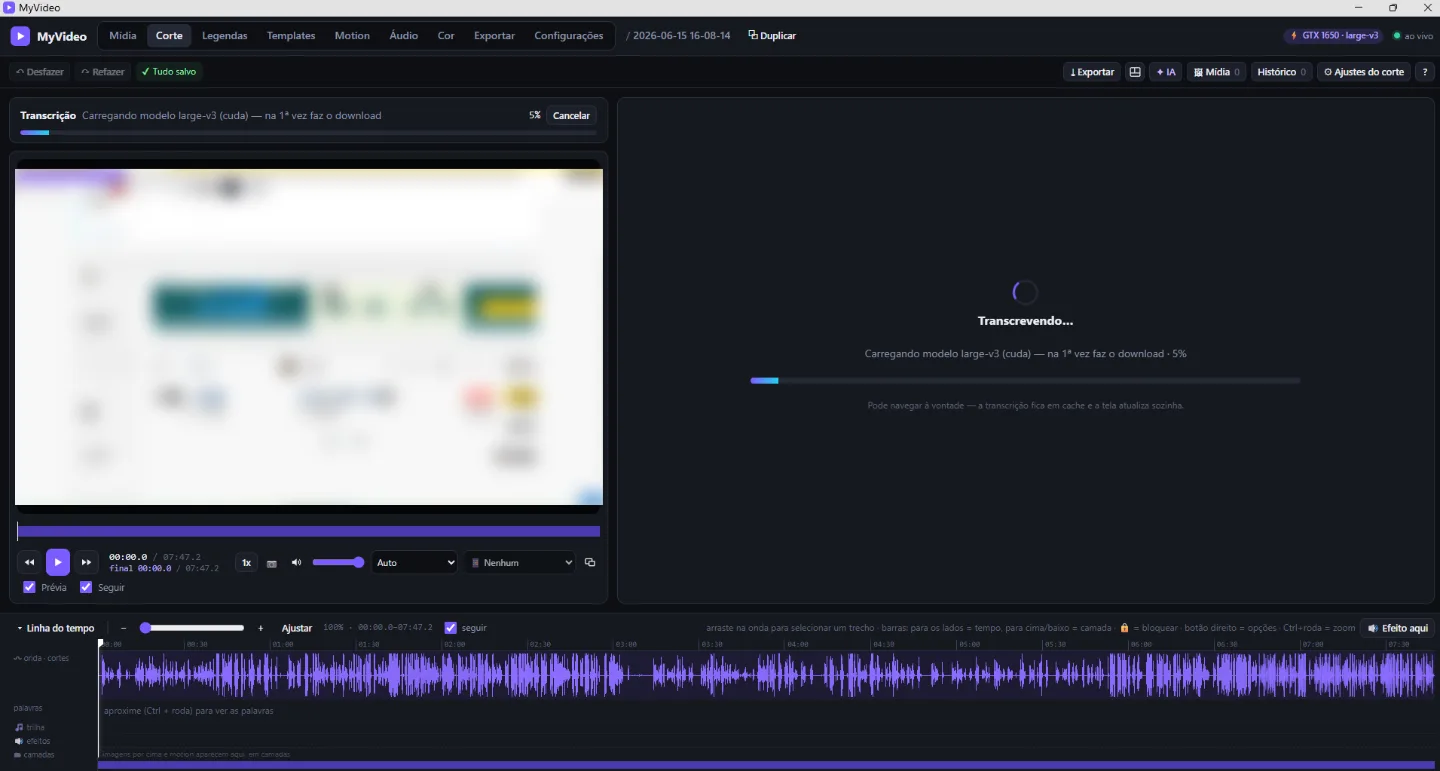
Task: Open the Auto dropdown
Action: 415,562
